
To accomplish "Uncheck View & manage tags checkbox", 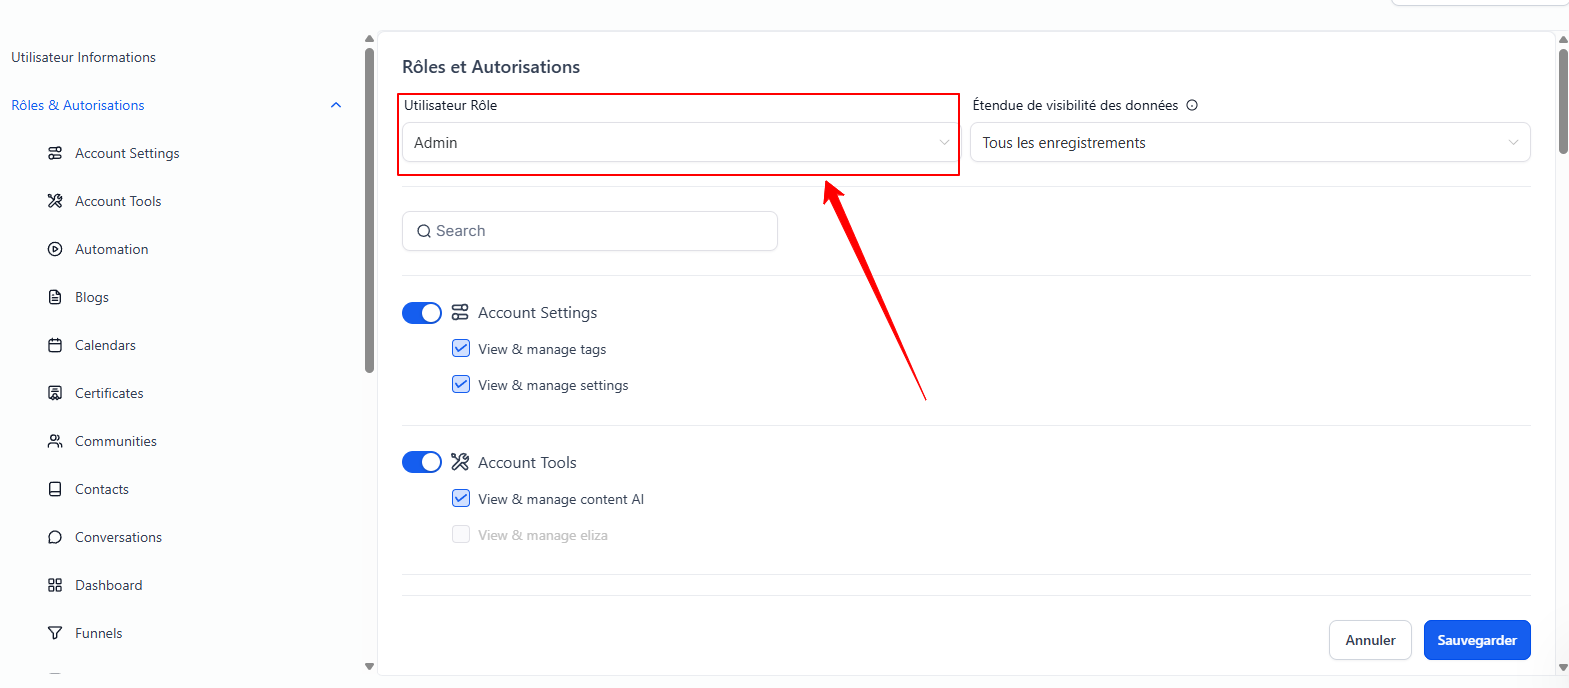I will (x=461, y=349).
